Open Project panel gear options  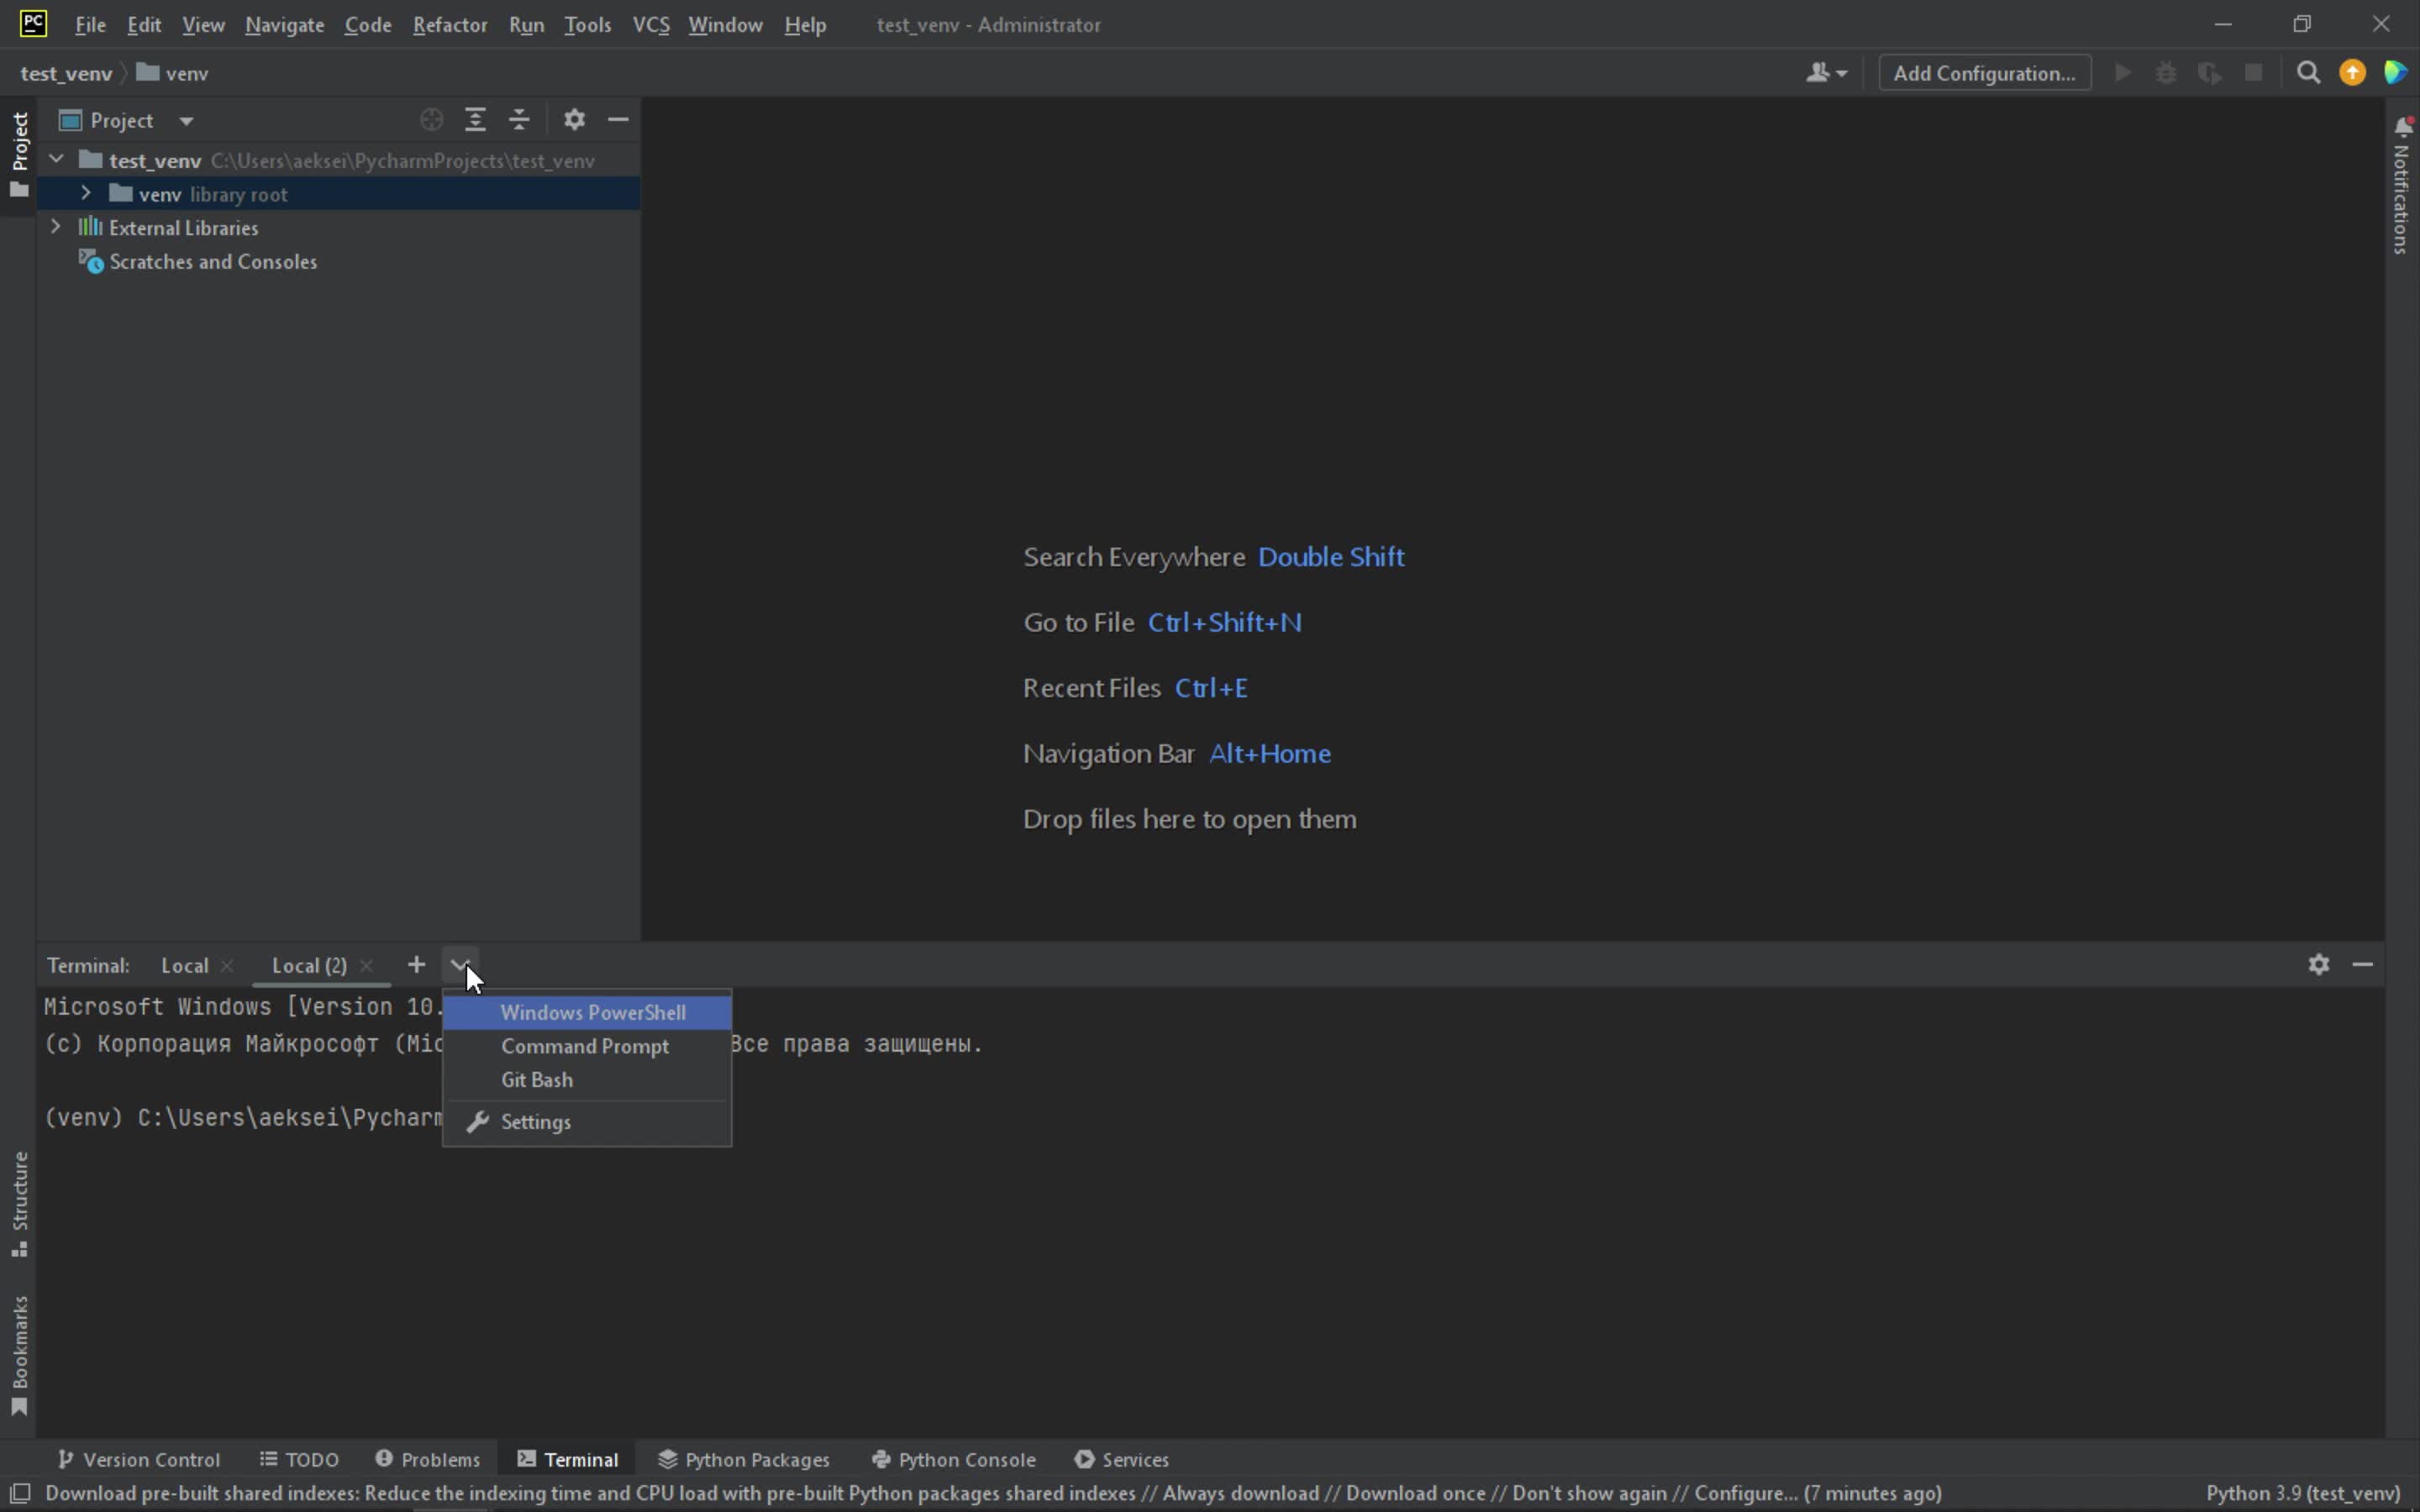coord(574,120)
